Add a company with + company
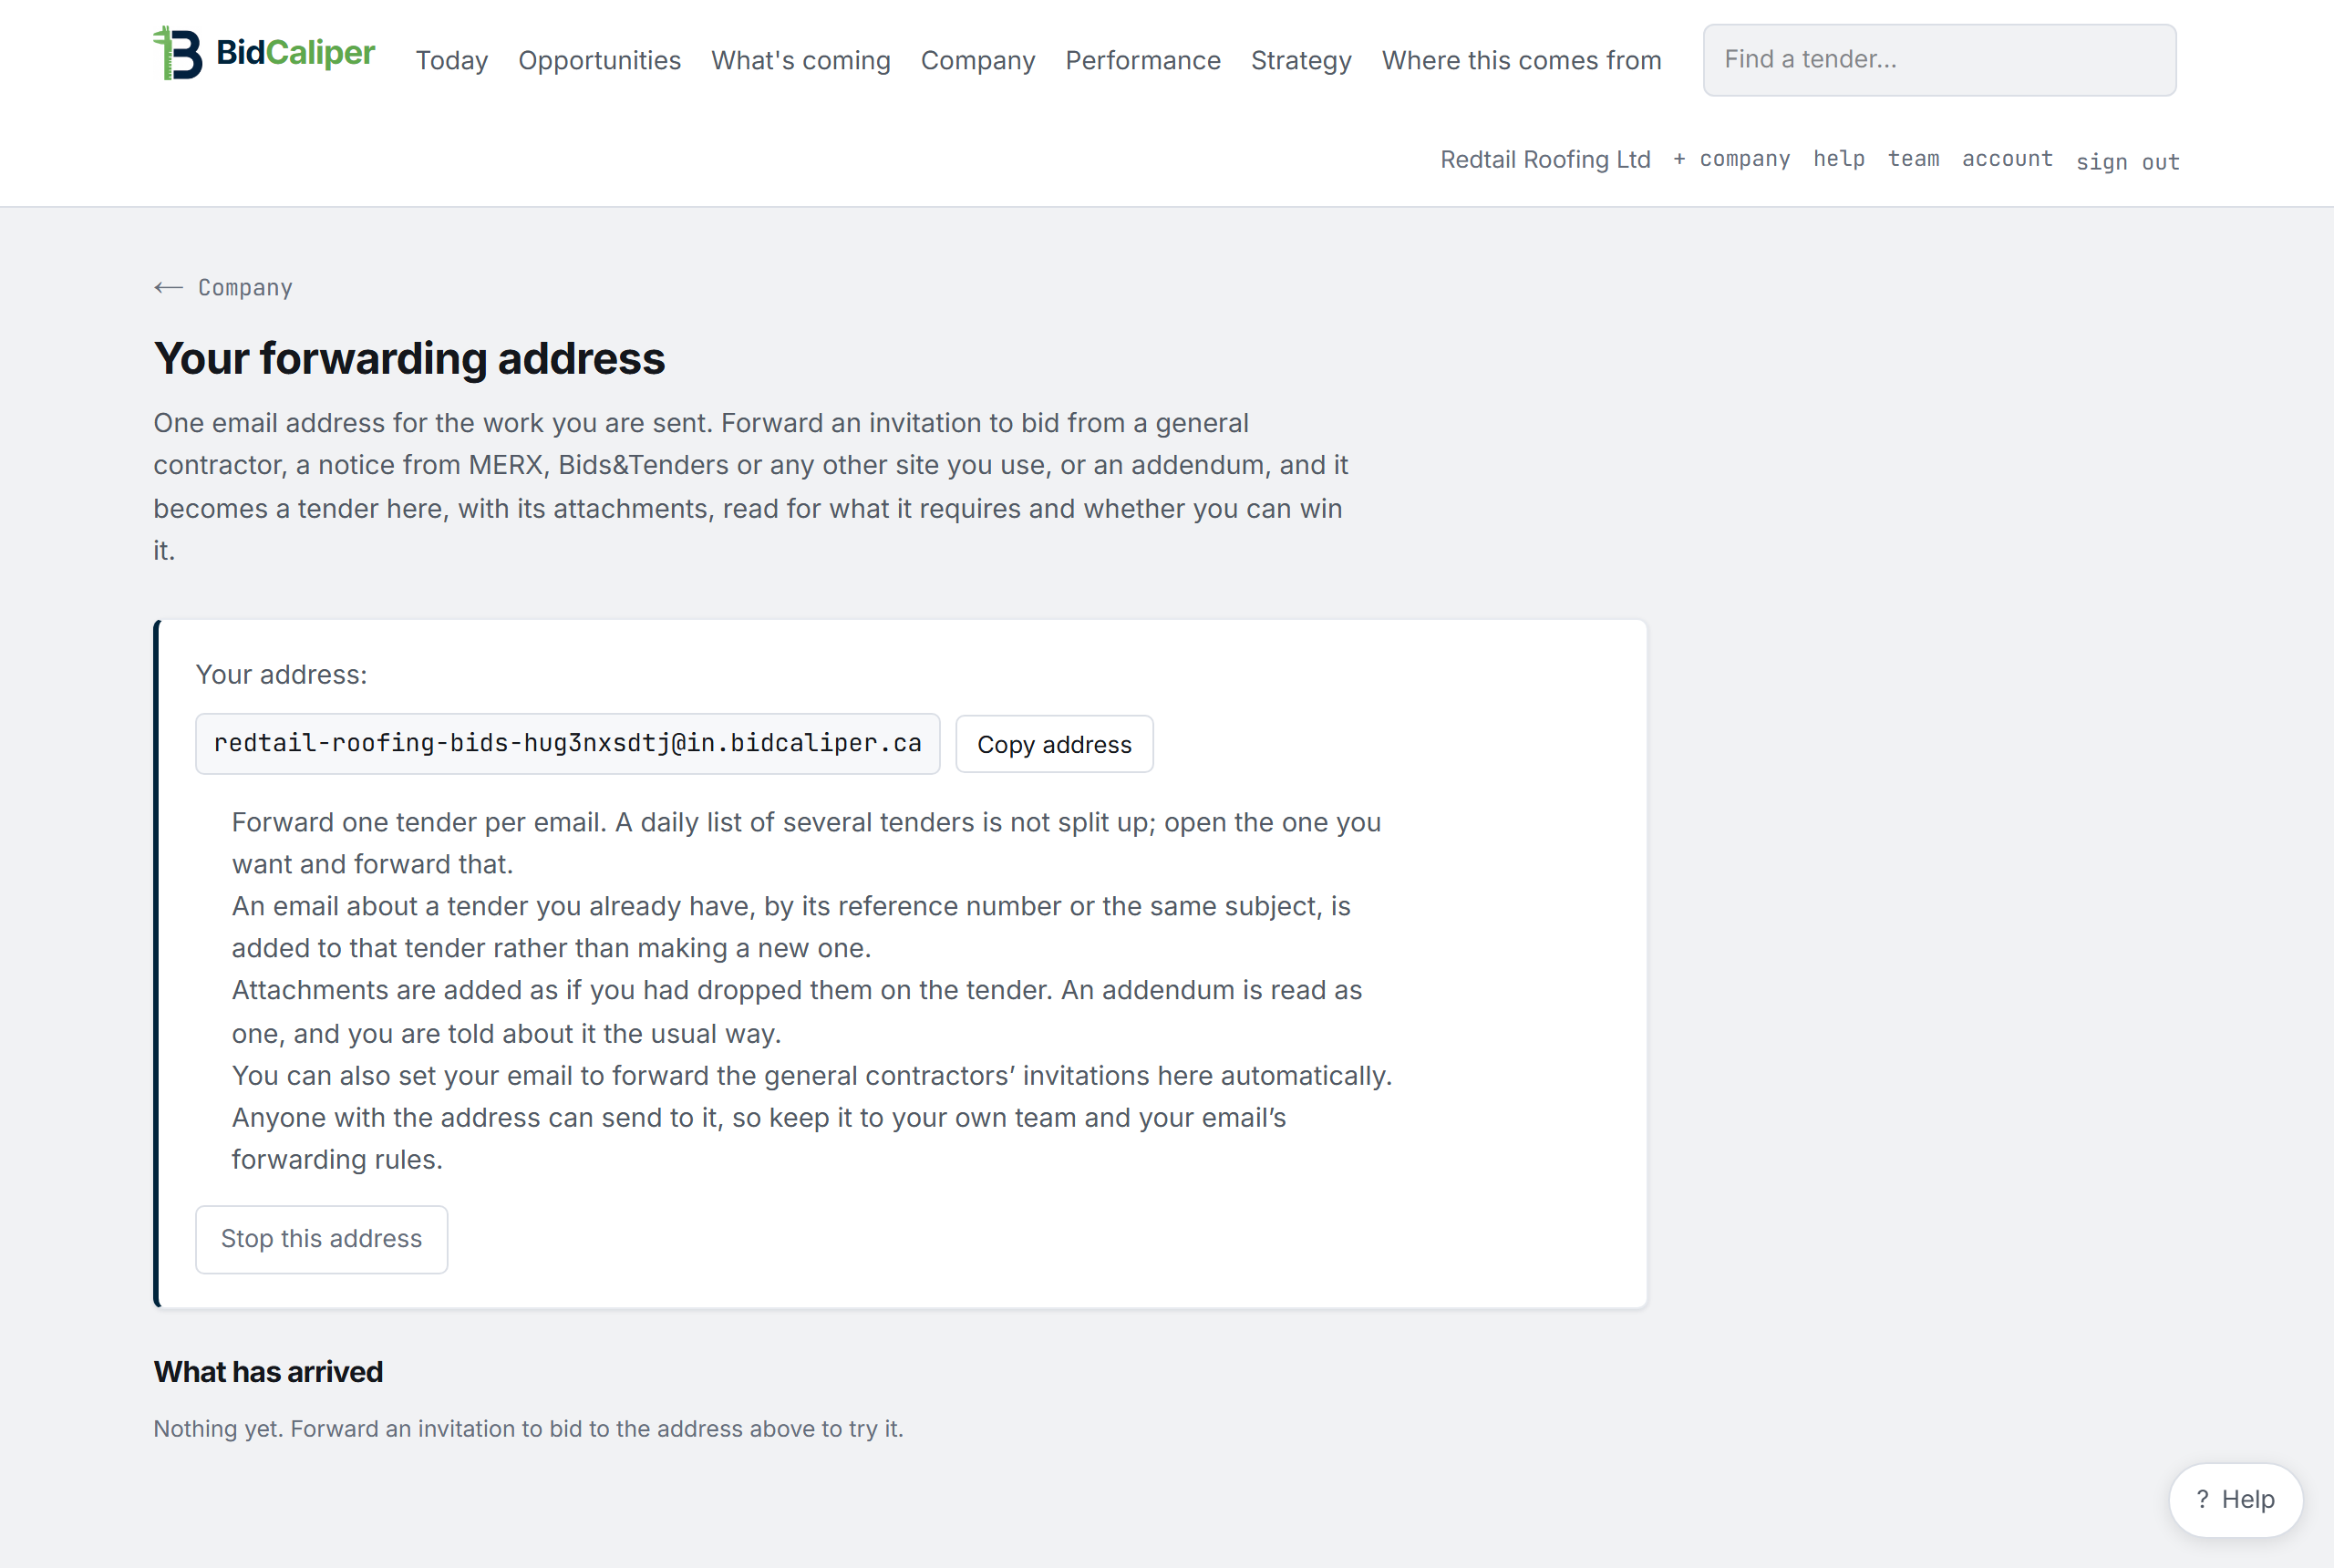Viewport: 2334px width, 1568px height. pyautogui.click(x=1731, y=159)
